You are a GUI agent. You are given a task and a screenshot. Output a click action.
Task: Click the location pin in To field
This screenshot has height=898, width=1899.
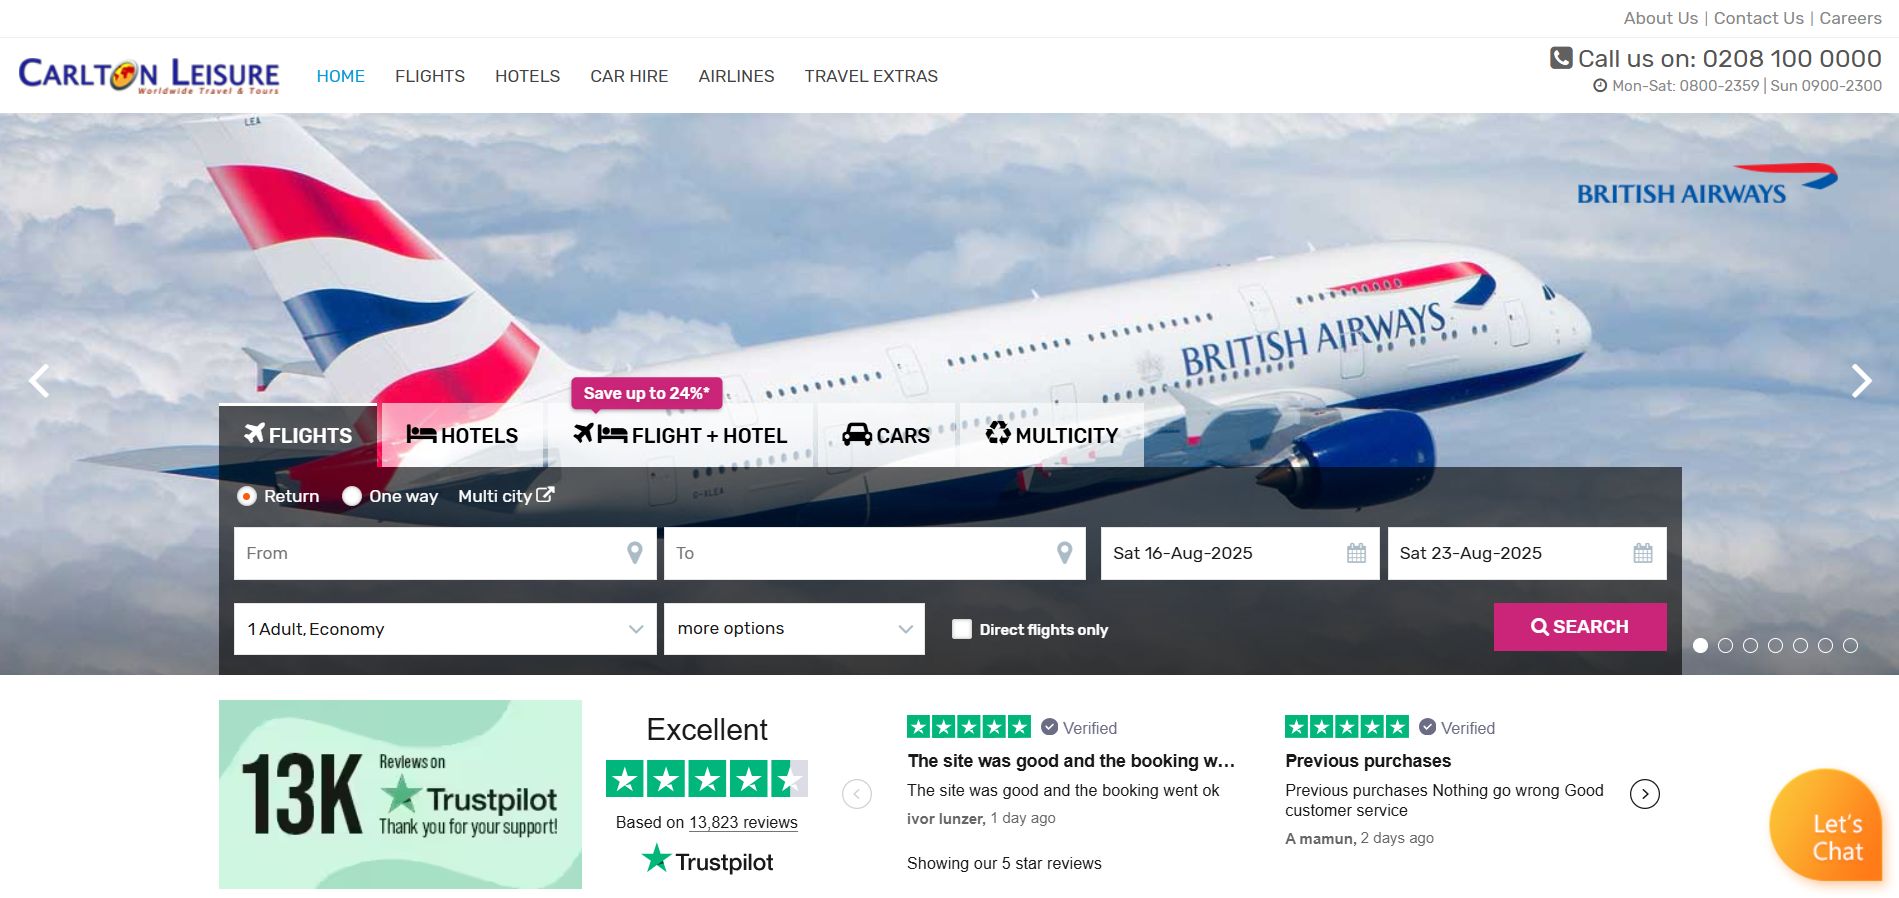point(1064,553)
